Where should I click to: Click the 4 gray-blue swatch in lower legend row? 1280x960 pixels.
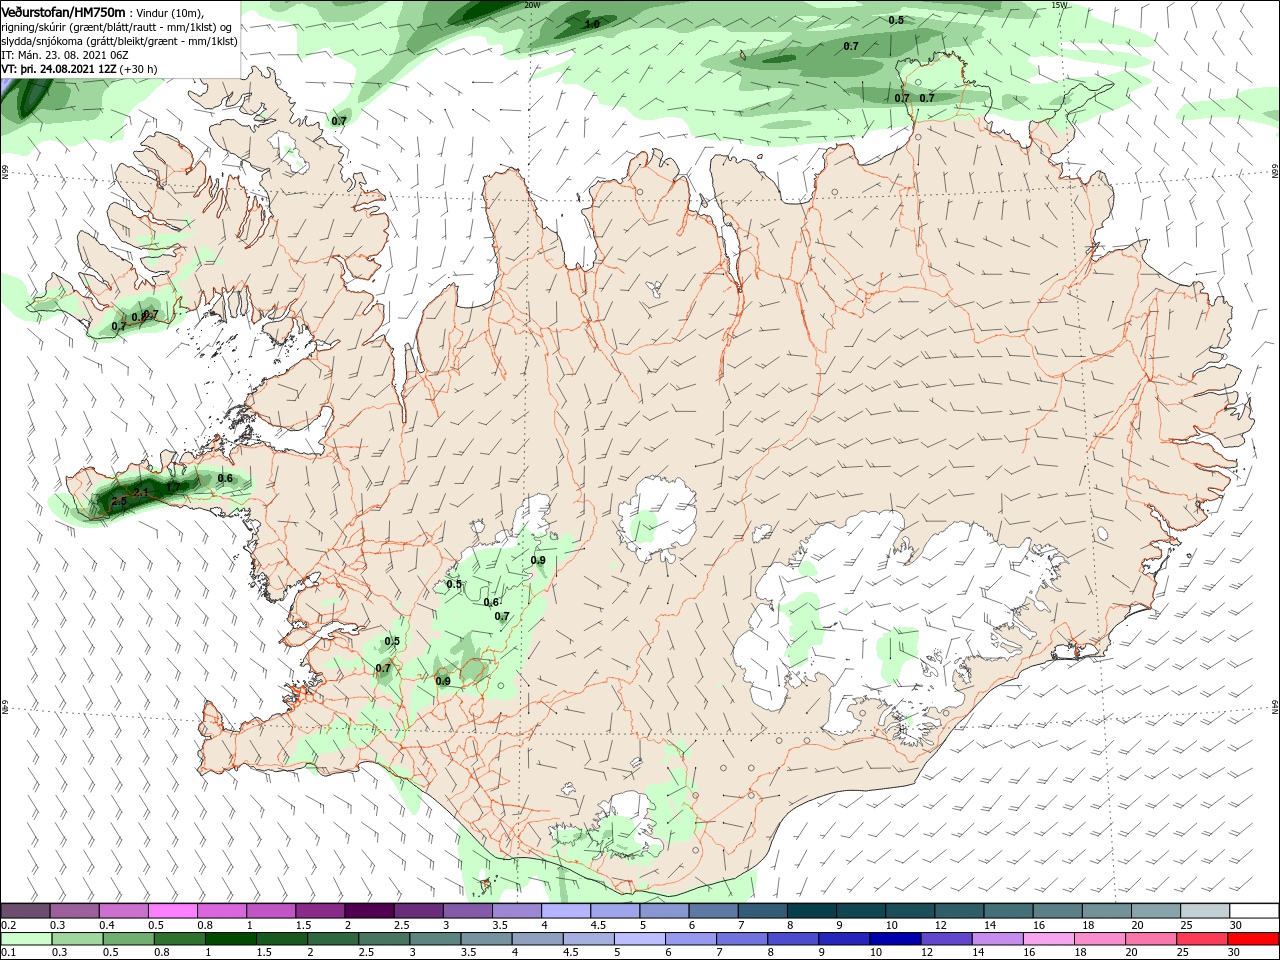point(538,939)
